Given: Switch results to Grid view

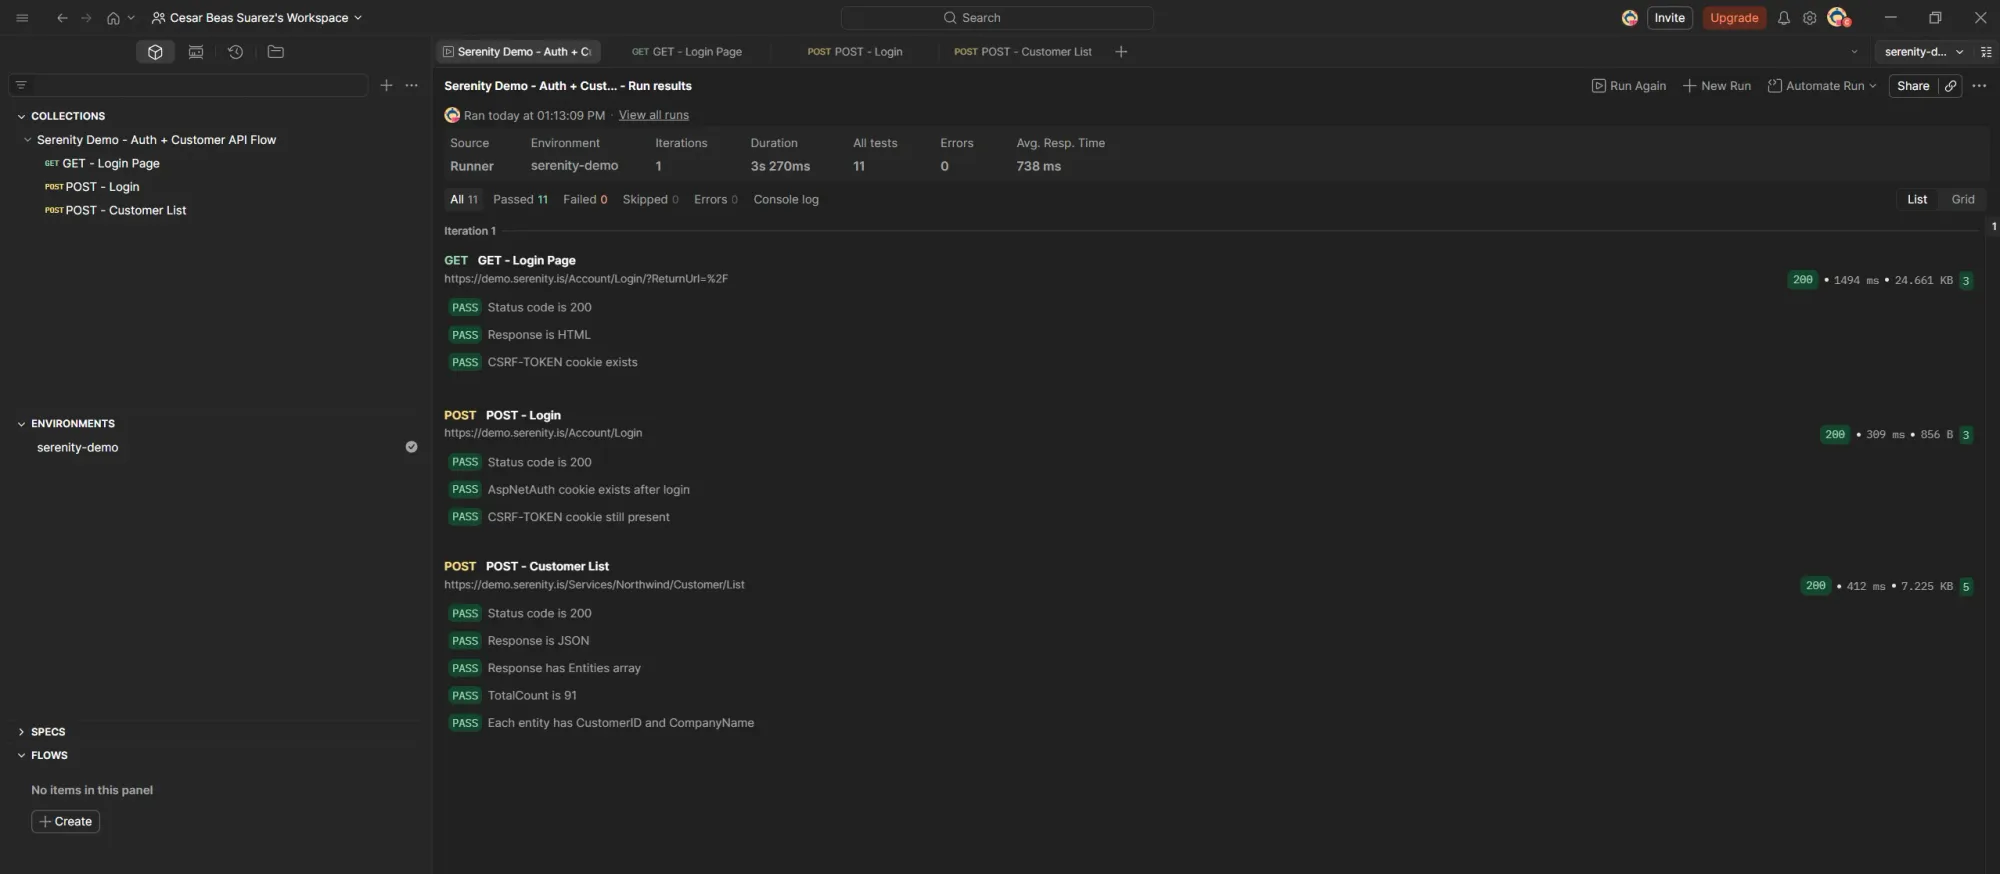Looking at the screenshot, I should (1963, 199).
